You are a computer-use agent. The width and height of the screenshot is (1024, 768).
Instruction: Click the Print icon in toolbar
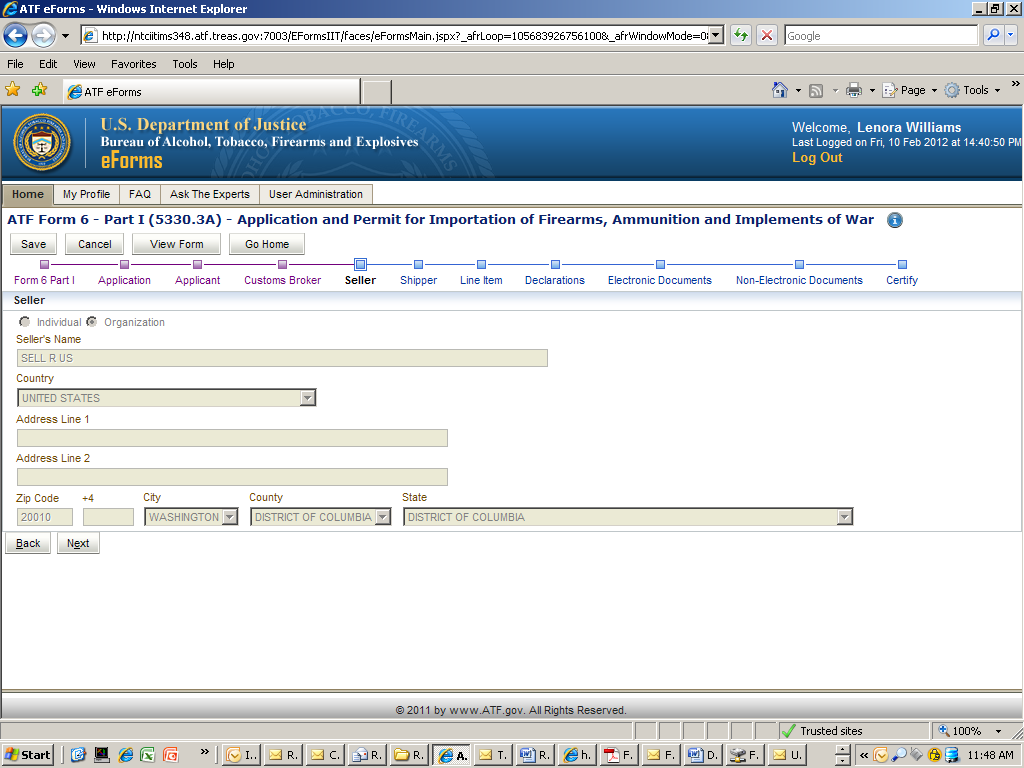(854, 90)
